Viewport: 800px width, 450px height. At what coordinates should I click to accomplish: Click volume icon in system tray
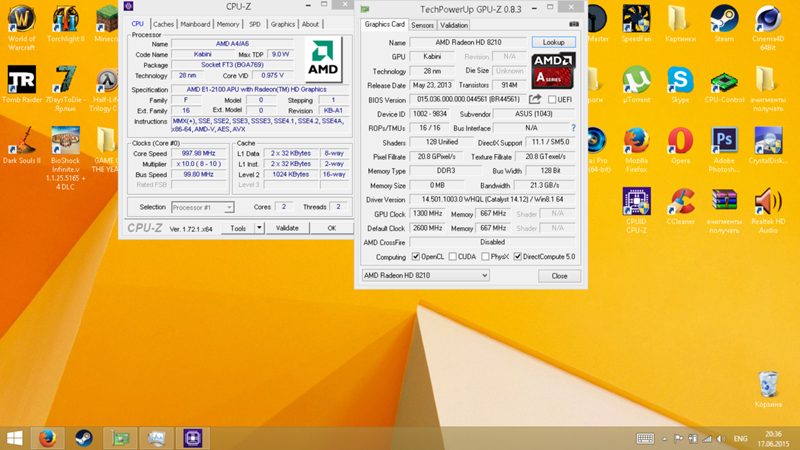(721, 439)
